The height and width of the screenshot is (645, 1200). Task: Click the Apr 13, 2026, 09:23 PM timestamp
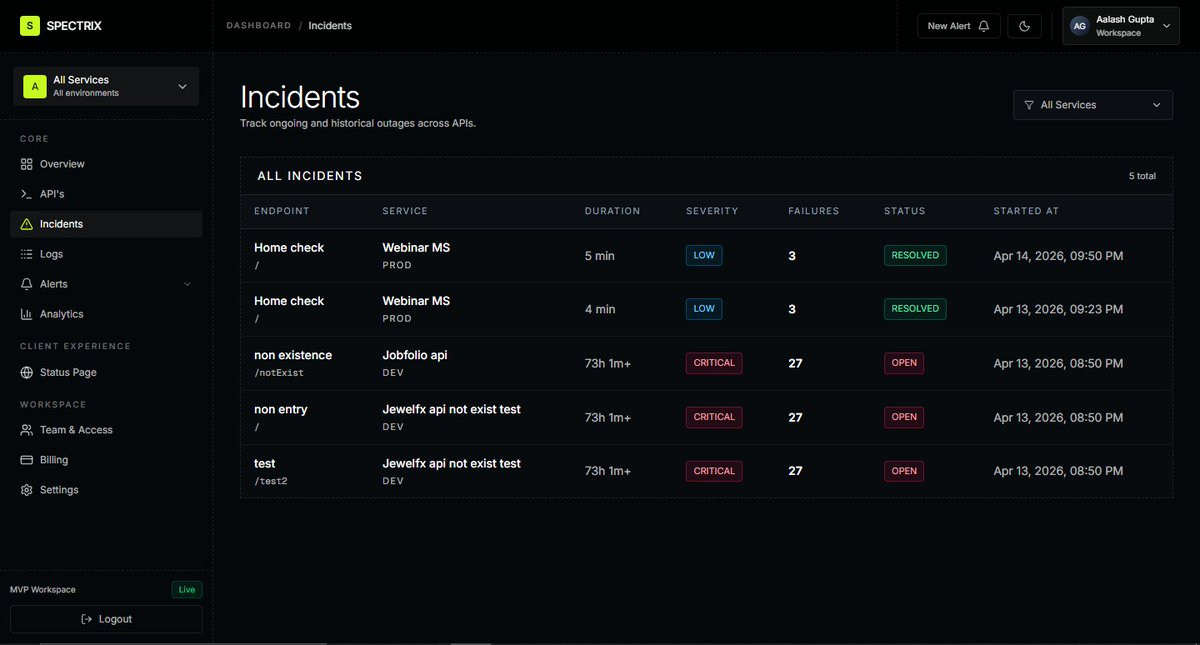click(x=1058, y=310)
